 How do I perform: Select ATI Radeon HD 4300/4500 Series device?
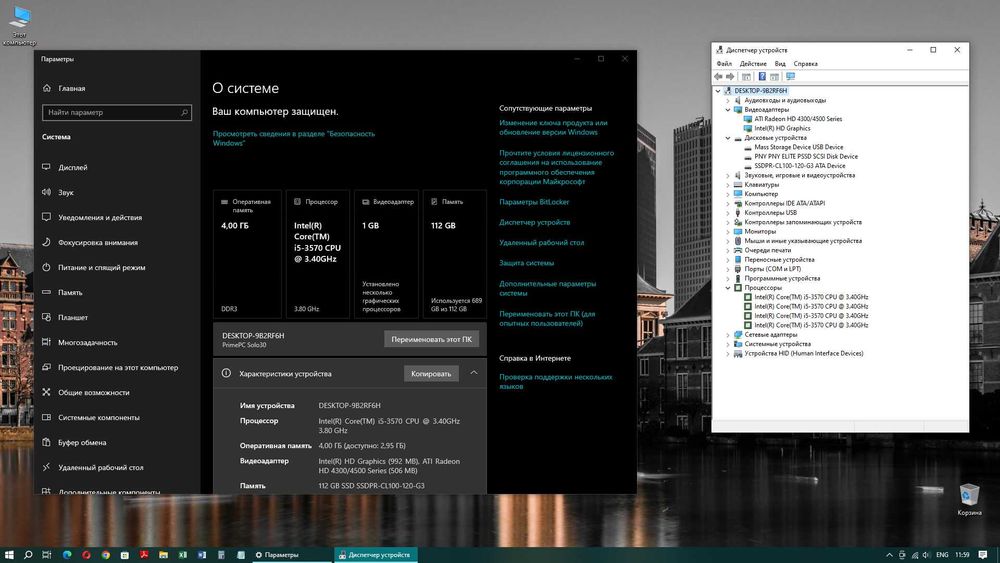(x=798, y=119)
